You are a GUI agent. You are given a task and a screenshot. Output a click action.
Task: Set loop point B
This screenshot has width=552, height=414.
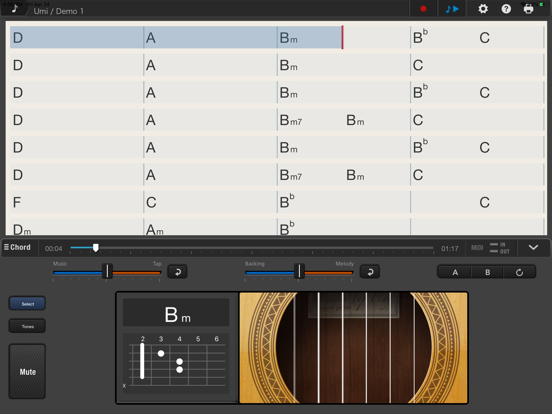click(x=487, y=272)
